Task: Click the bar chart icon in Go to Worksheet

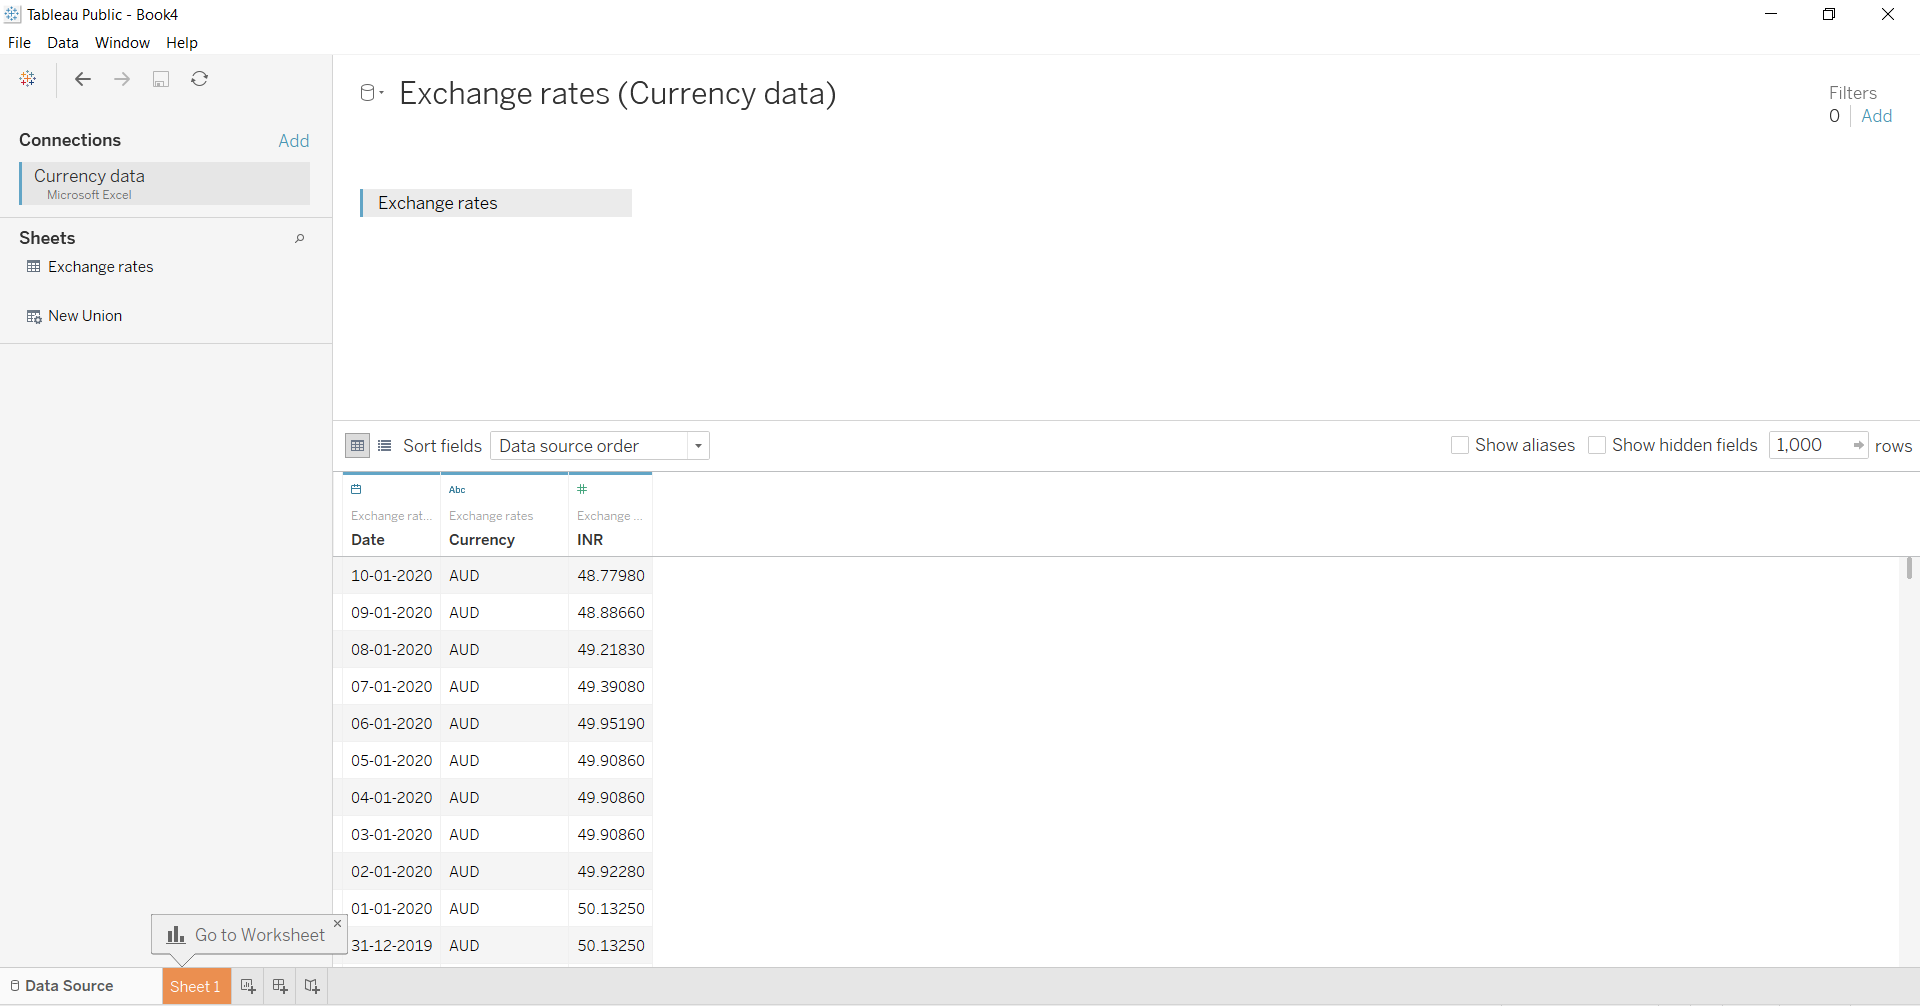Action: [x=176, y=935]
